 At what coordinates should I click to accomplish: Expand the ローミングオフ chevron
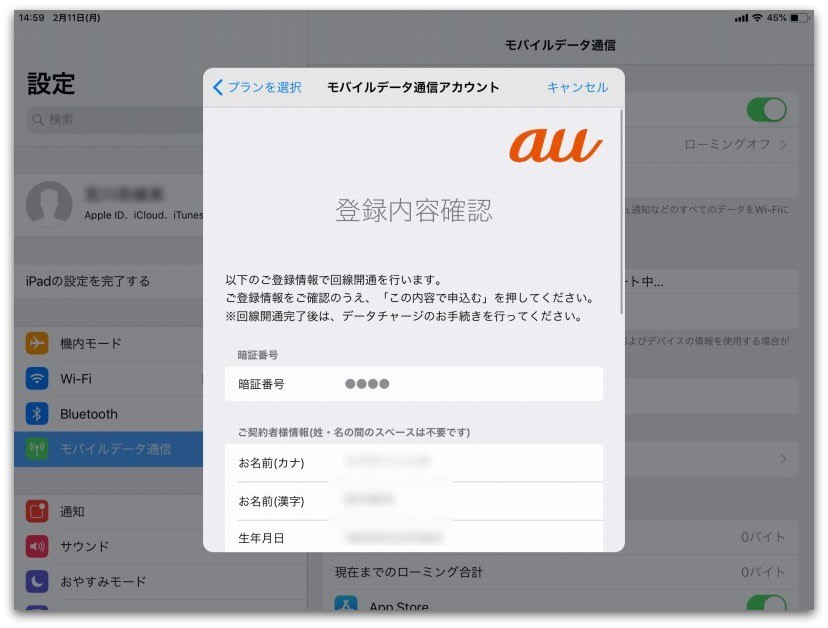tap(784, 144)
